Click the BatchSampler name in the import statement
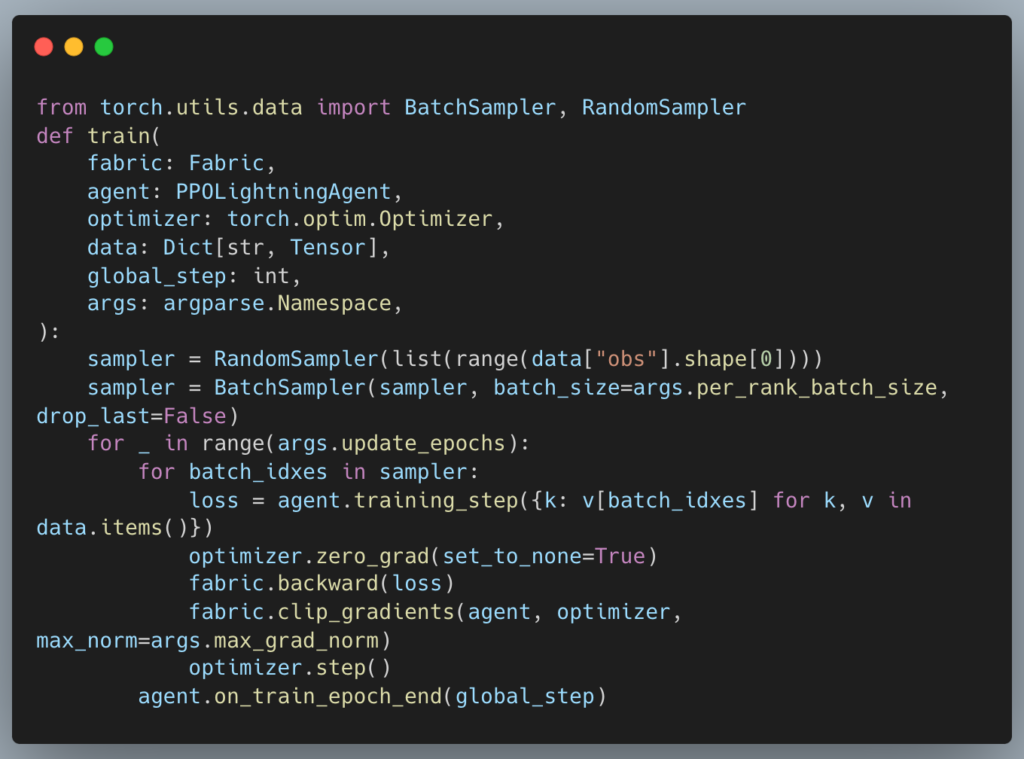 tap(480, 107)
